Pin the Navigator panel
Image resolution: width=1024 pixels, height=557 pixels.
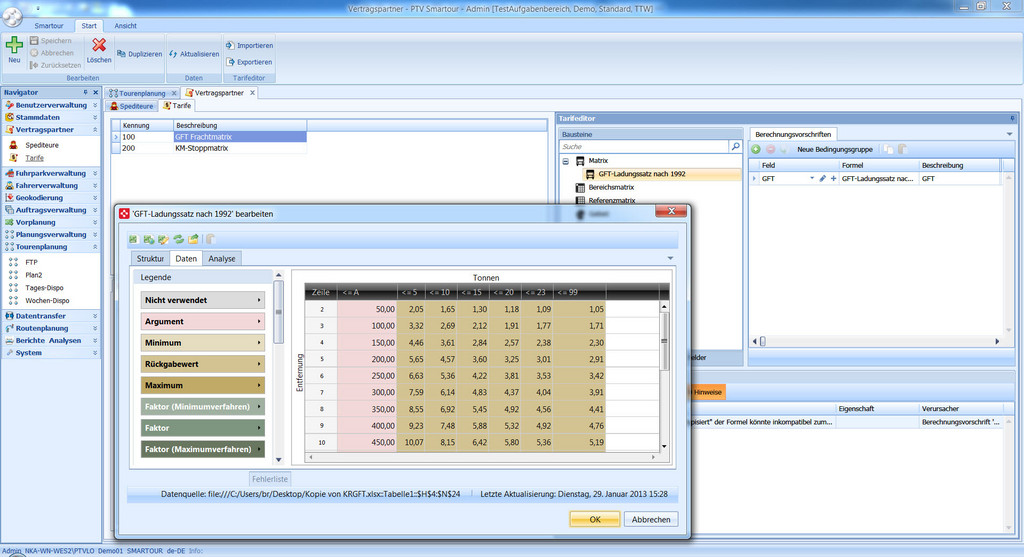(86, 92)
